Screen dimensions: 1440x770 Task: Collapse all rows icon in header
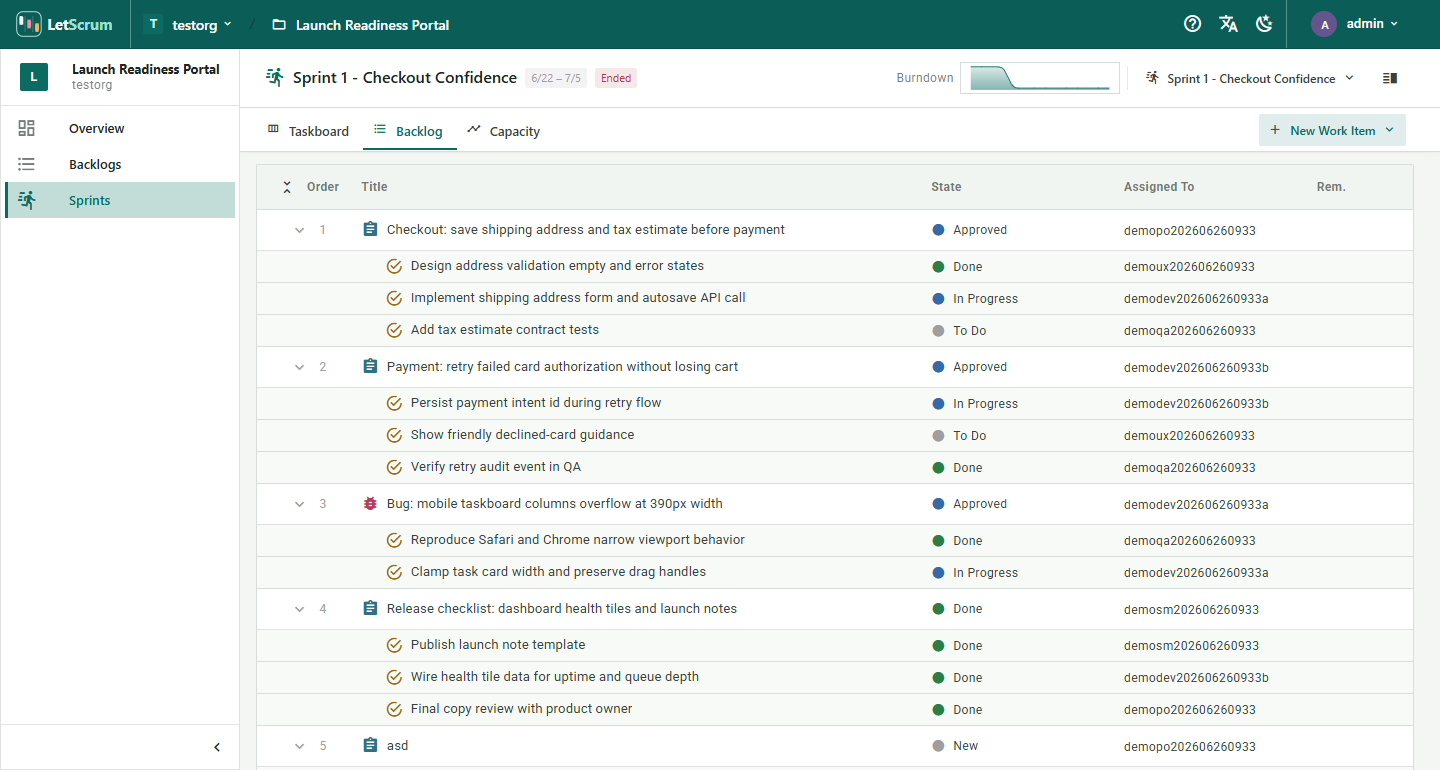[x=287, y=187]
